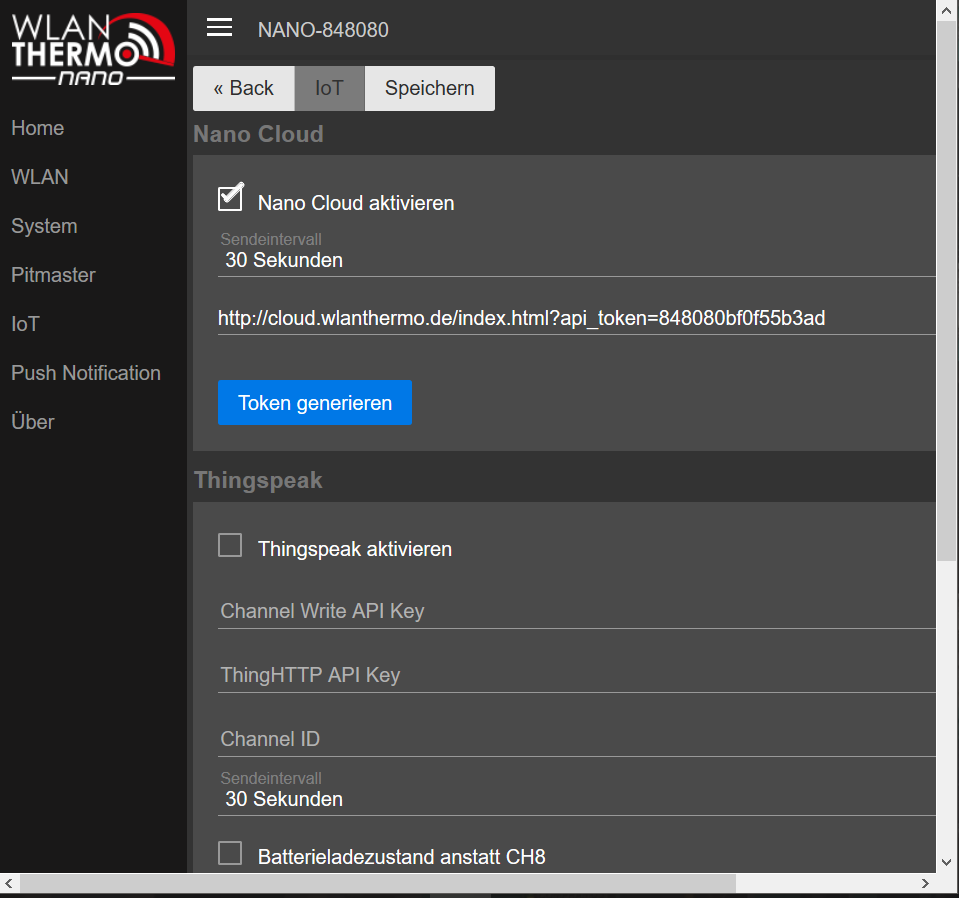Click the « Back button
The height and width of the screenshot is (898, 959).
pyautogui.click(x=243, y=89)
